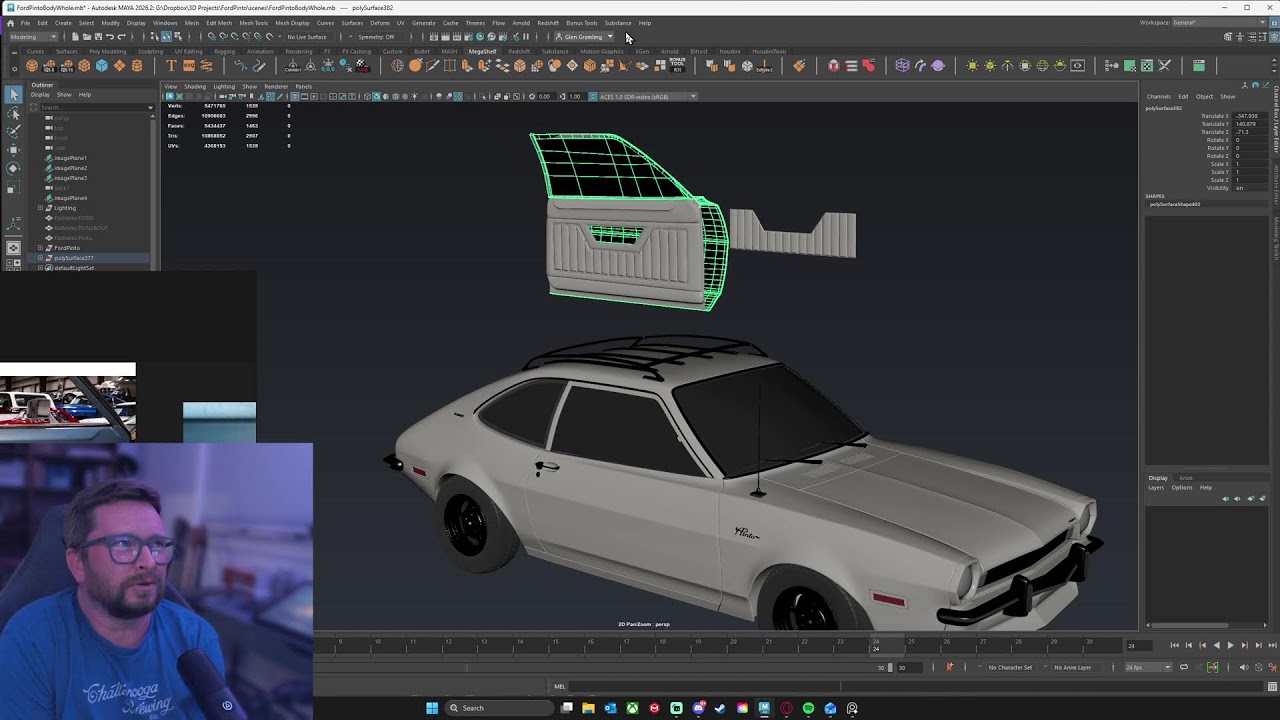Click the play forwards button
The image size is (1280, 720).
point(1230,645)
